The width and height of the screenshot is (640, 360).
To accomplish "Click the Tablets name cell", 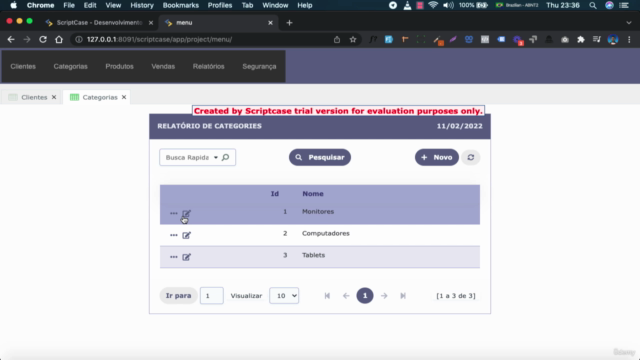I will tap(313, 255).
